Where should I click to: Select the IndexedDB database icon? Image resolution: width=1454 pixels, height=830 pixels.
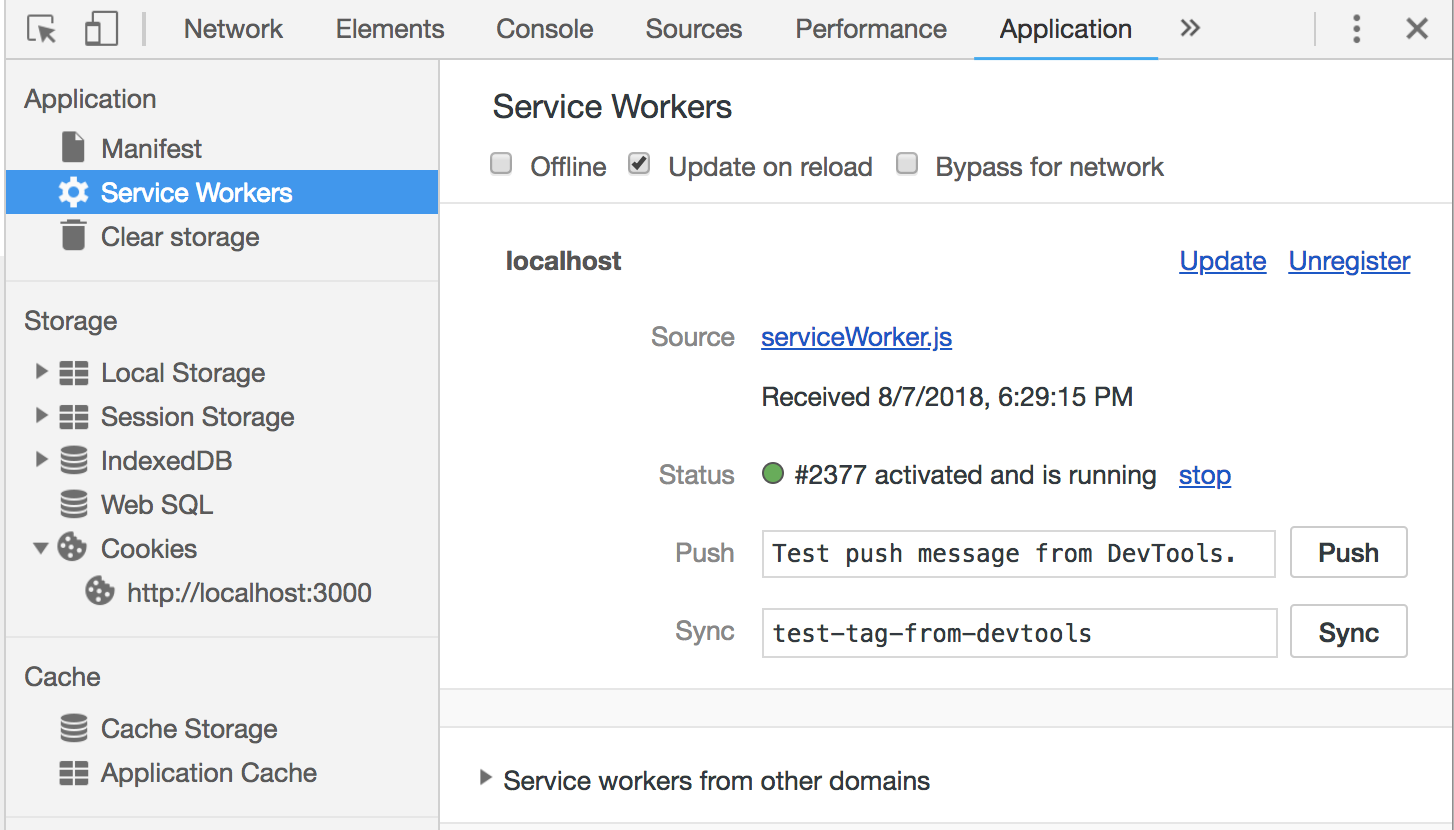pyautogui.click(x=73, y=460)
